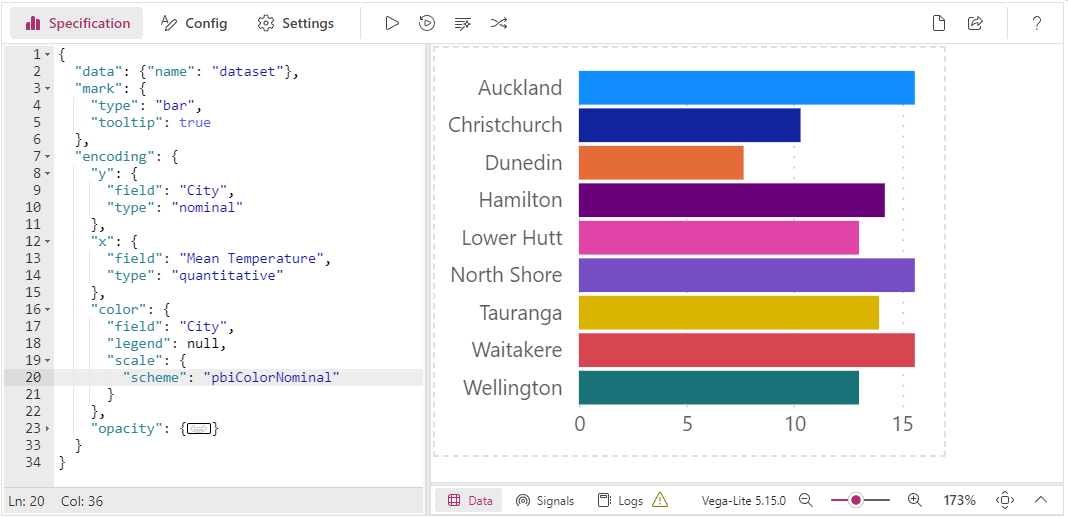The width and height of the screenshot is (1068, 518).
Task: Click the 173% zoom level value
Action: point(959,500)
